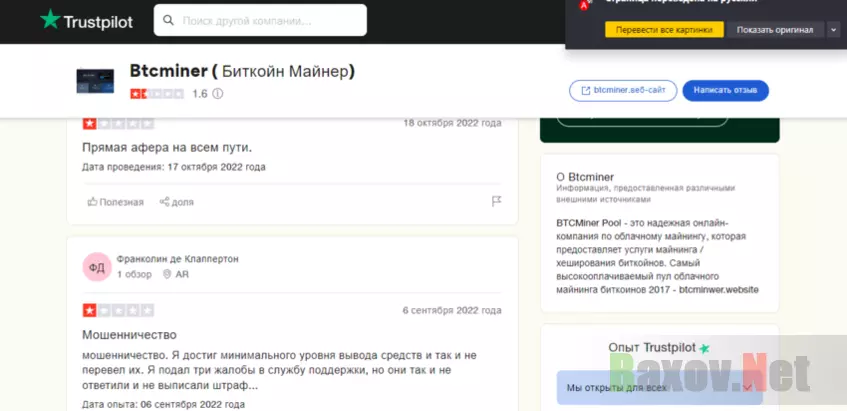Mark the October 18 review as "Полезная"
Screen dimensions: 847x411
(x=116, y=202)
